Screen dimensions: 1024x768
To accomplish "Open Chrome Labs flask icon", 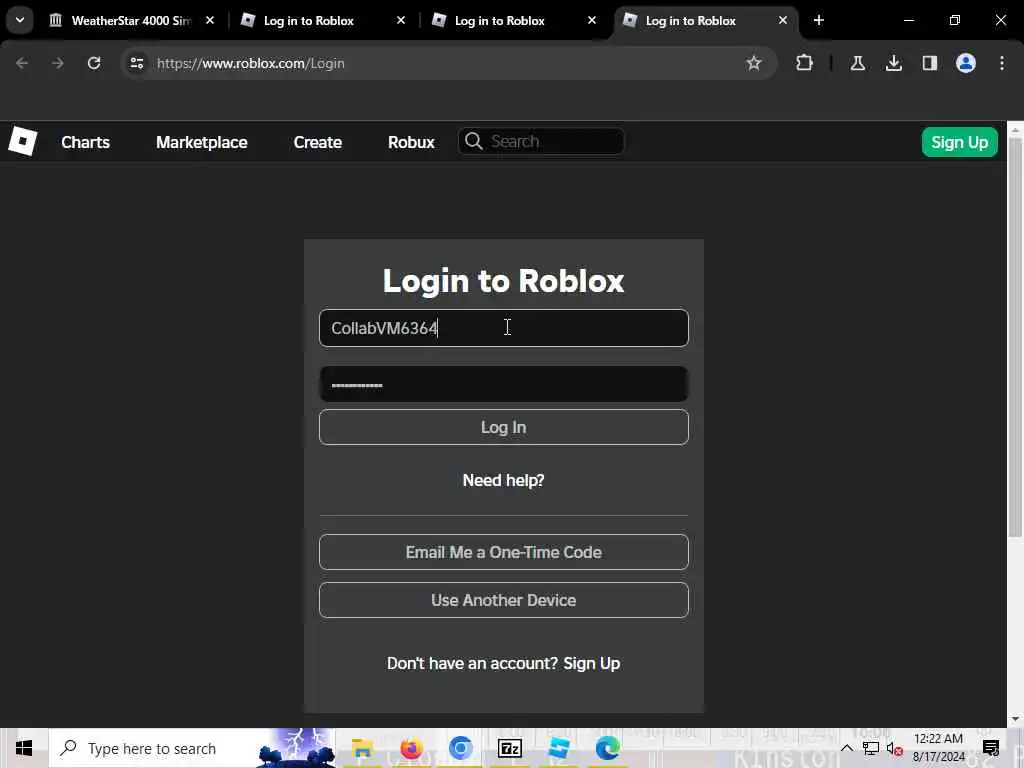I will [857, 63].
